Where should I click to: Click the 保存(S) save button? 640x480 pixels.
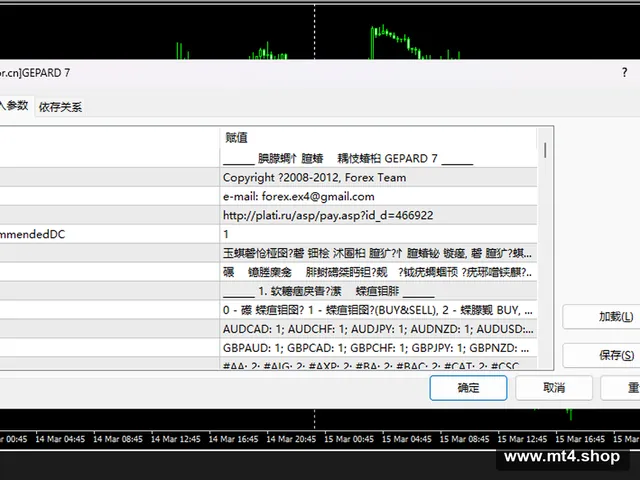tap(601, 355)
